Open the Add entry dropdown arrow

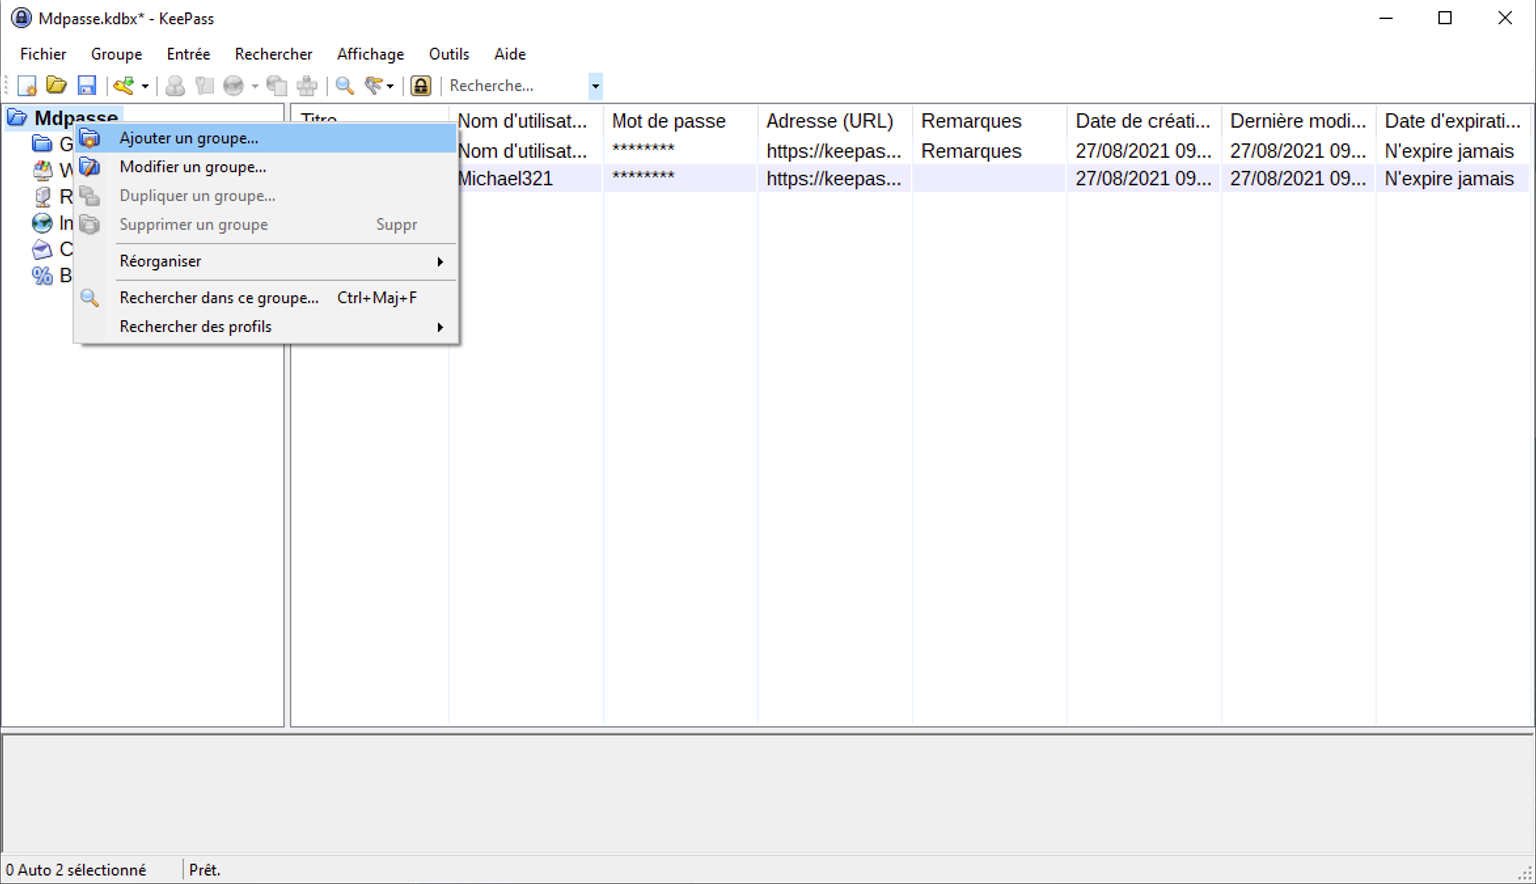[x=145, y=86]
